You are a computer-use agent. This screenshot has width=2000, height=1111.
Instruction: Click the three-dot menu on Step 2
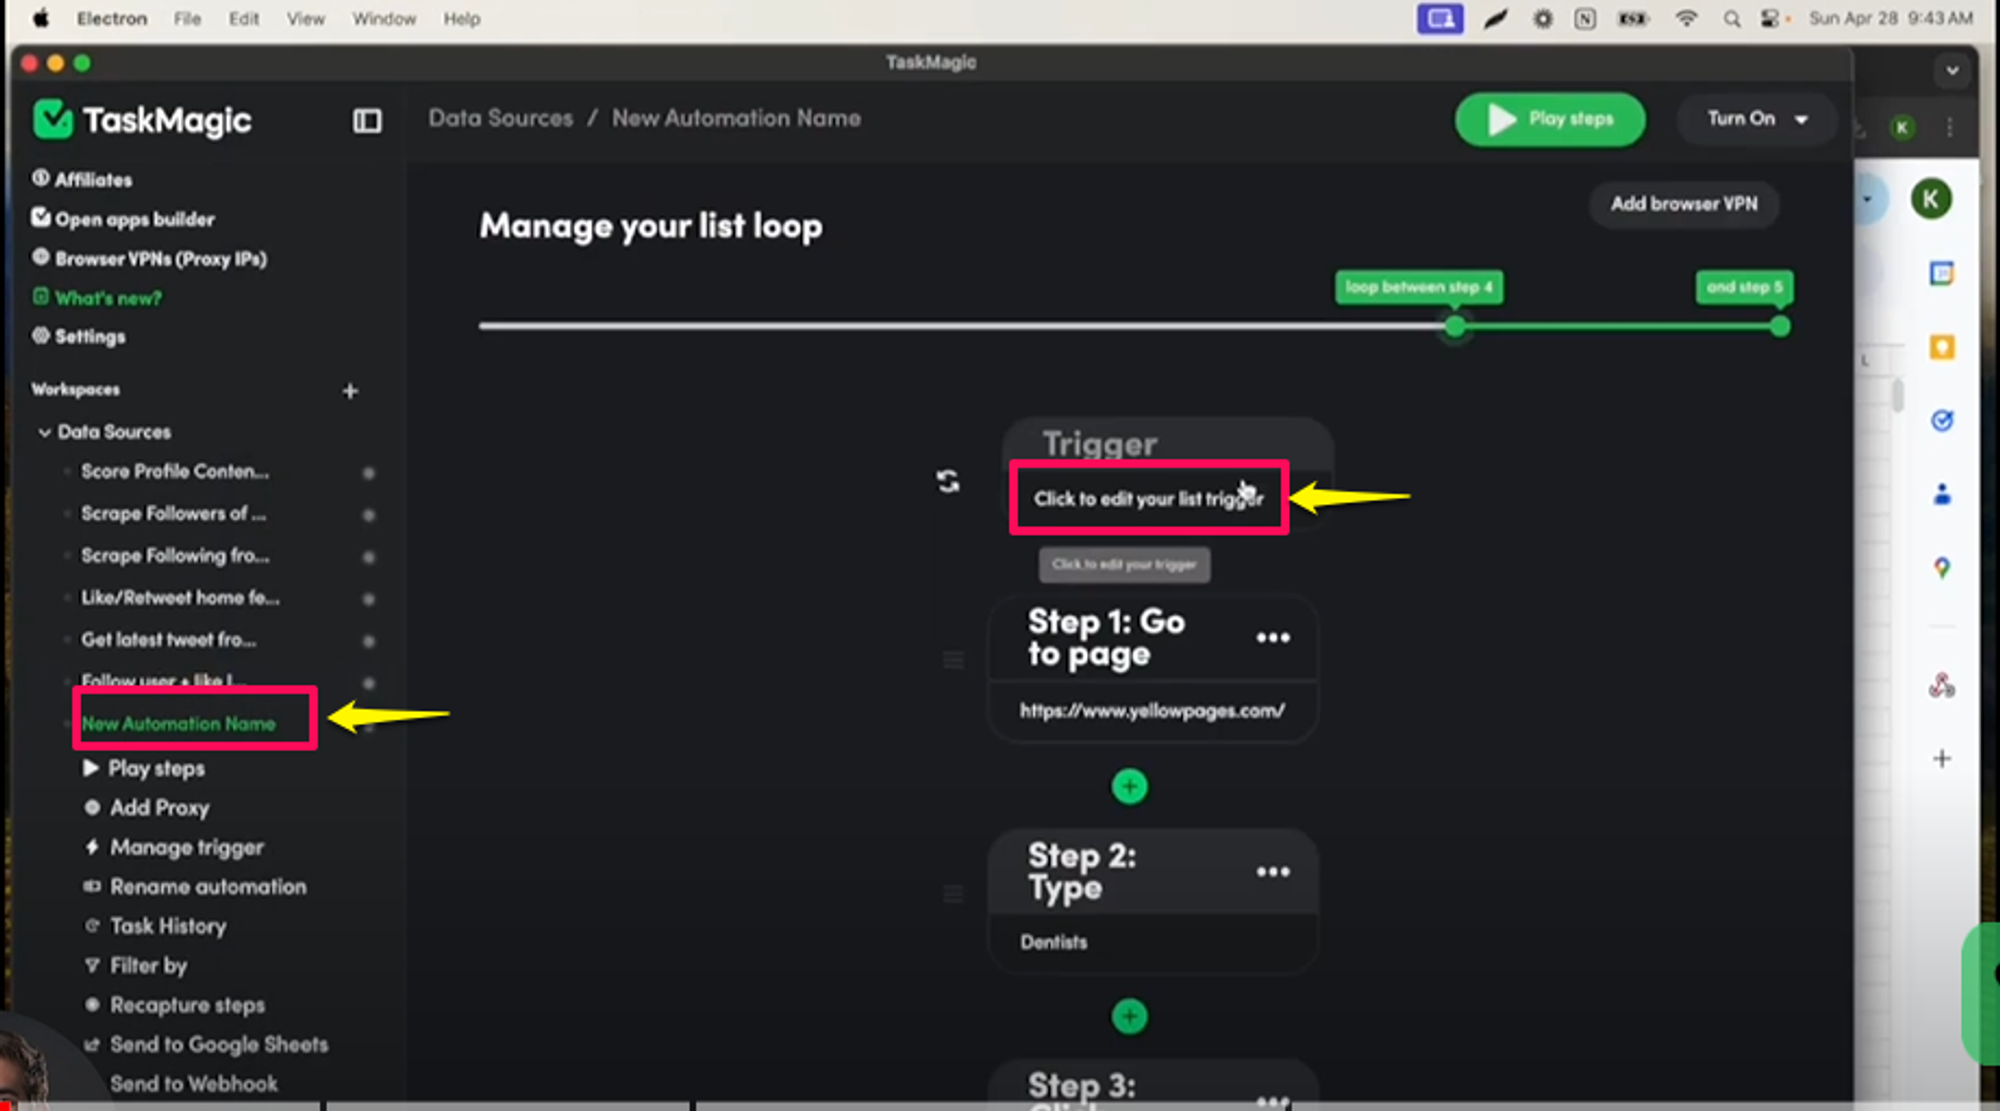coord(1271,870)
